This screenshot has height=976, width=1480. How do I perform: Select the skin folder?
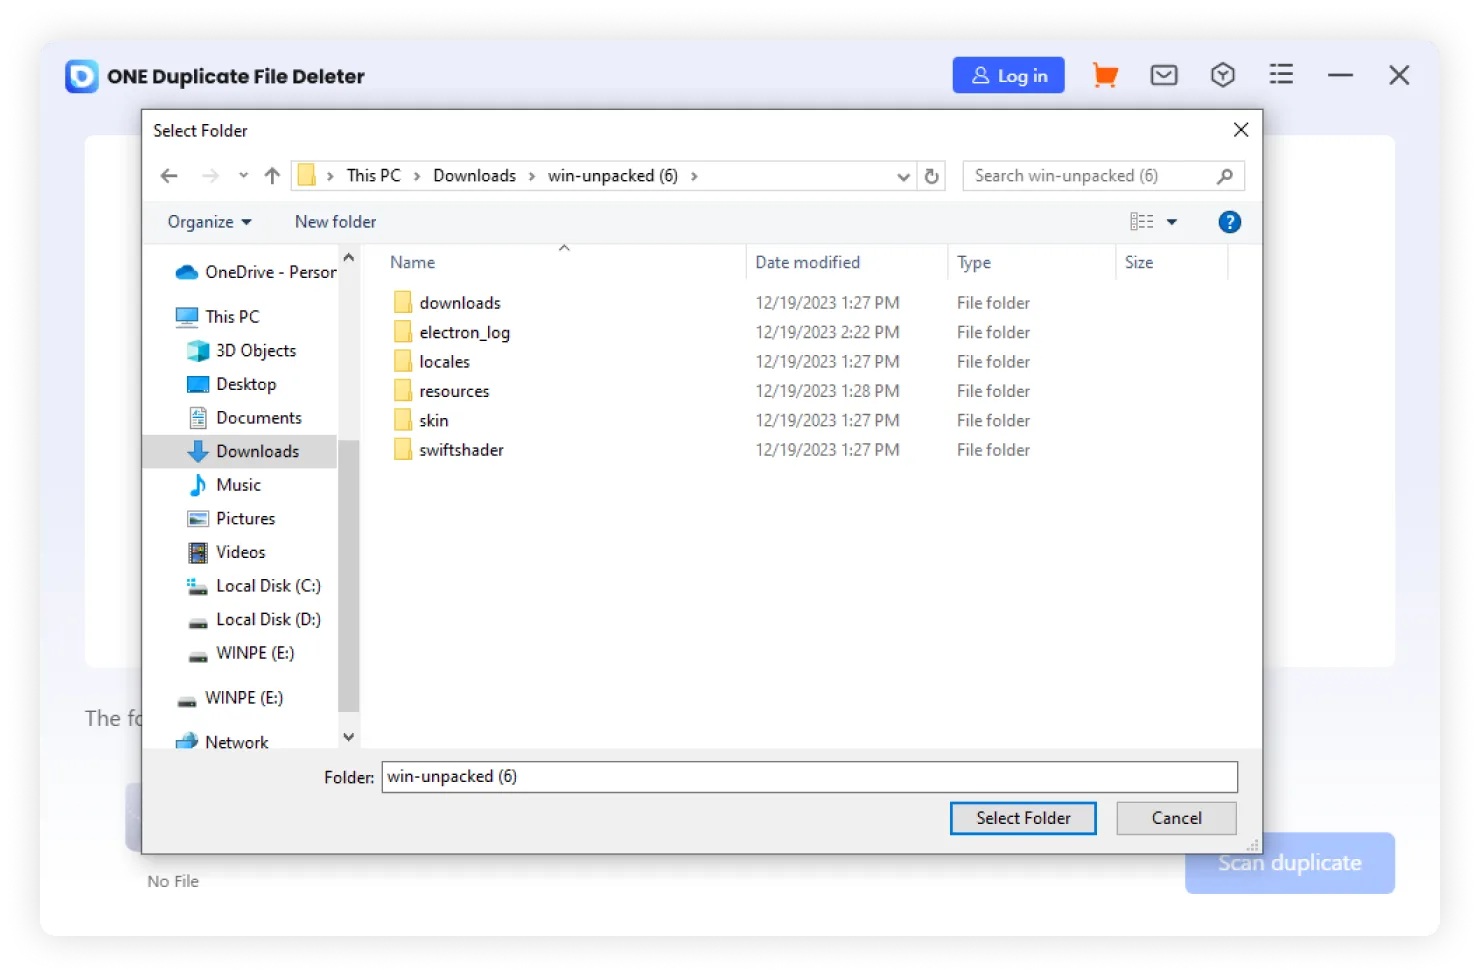[x=433, y=421]
